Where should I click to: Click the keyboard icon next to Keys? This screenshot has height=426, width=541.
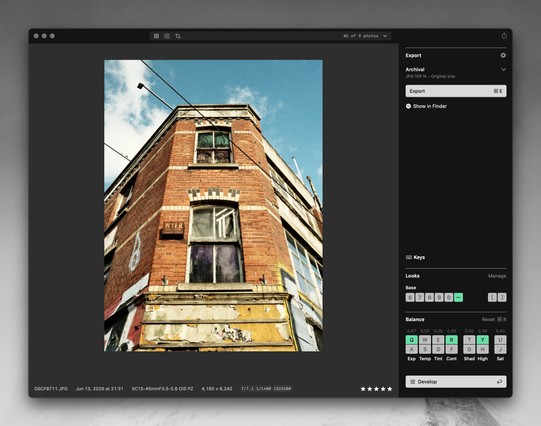[409, 257]
